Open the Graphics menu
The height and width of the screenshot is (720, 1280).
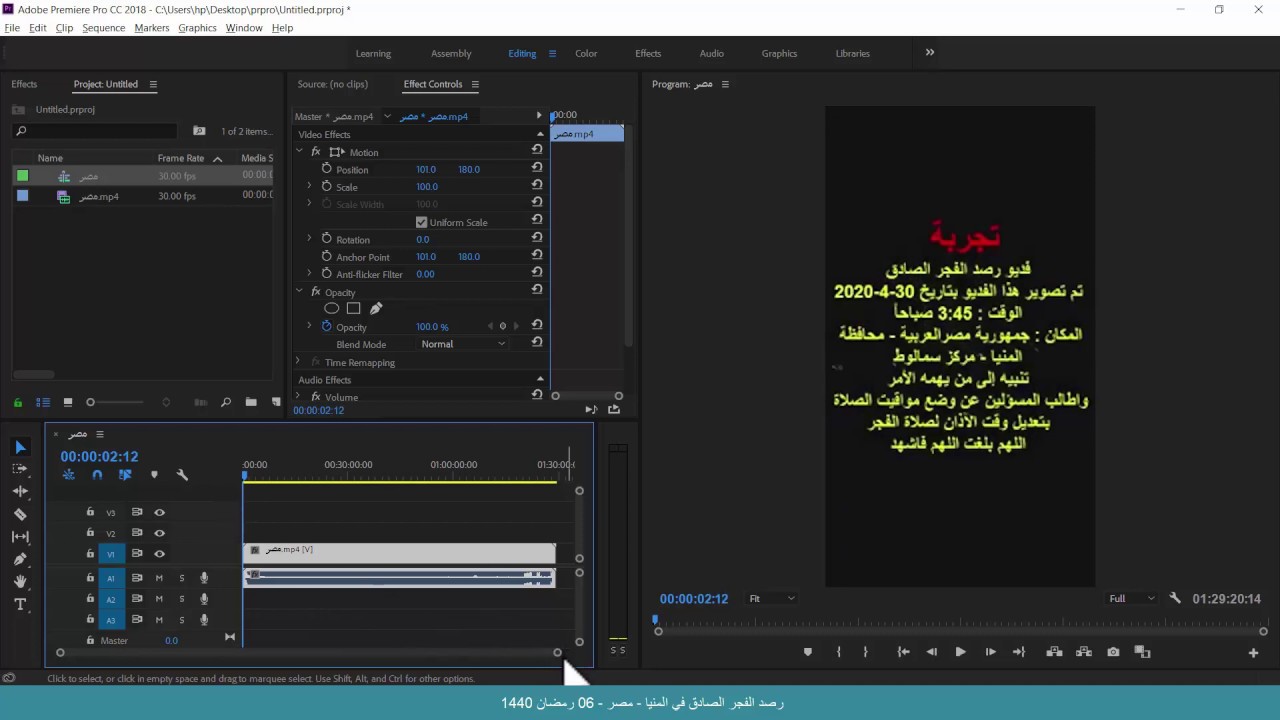point(197,28)
